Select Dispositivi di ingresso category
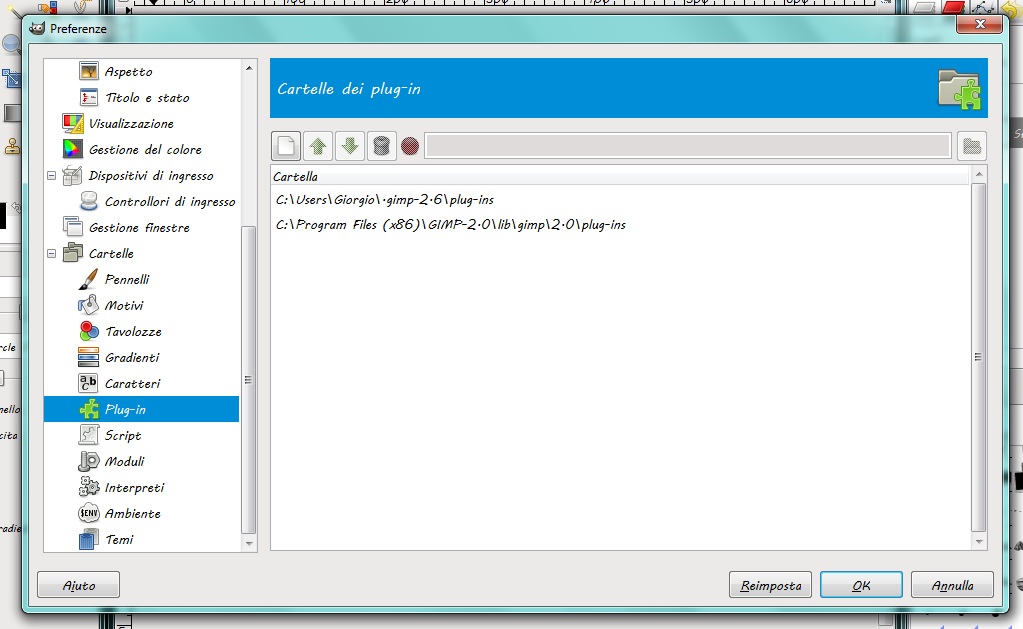1023x629 pixels. (x=151, y=176)
